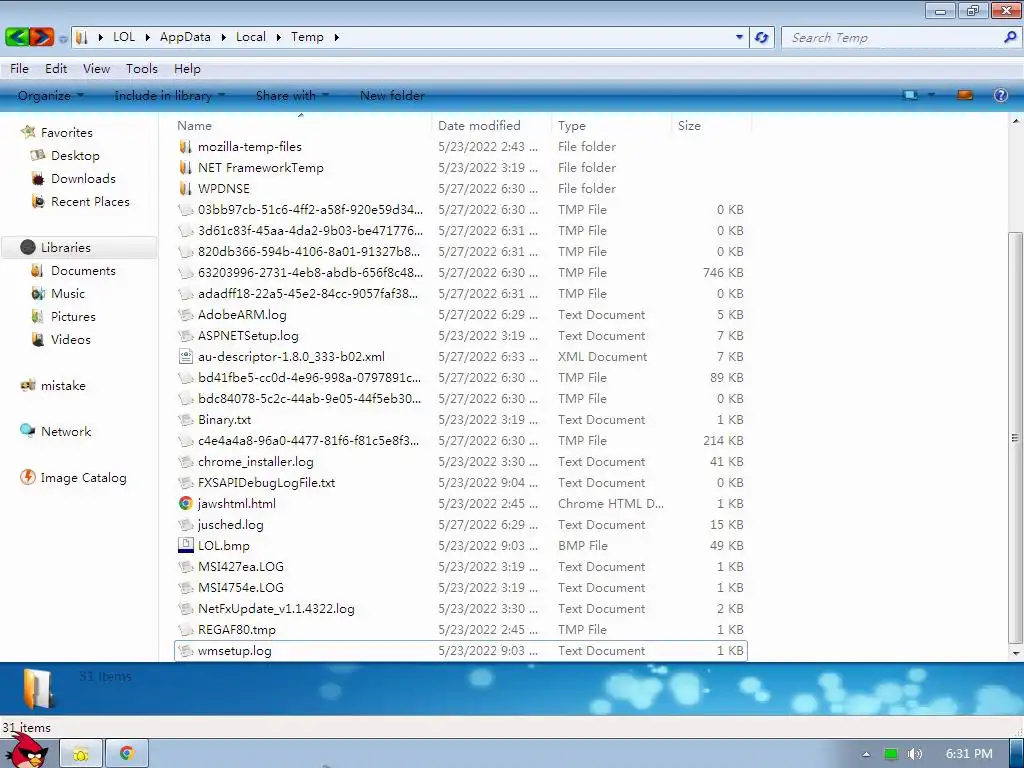Open the View menu
Image resolution: width=1024 pixels, height=768 pixels.
(96, 69)
